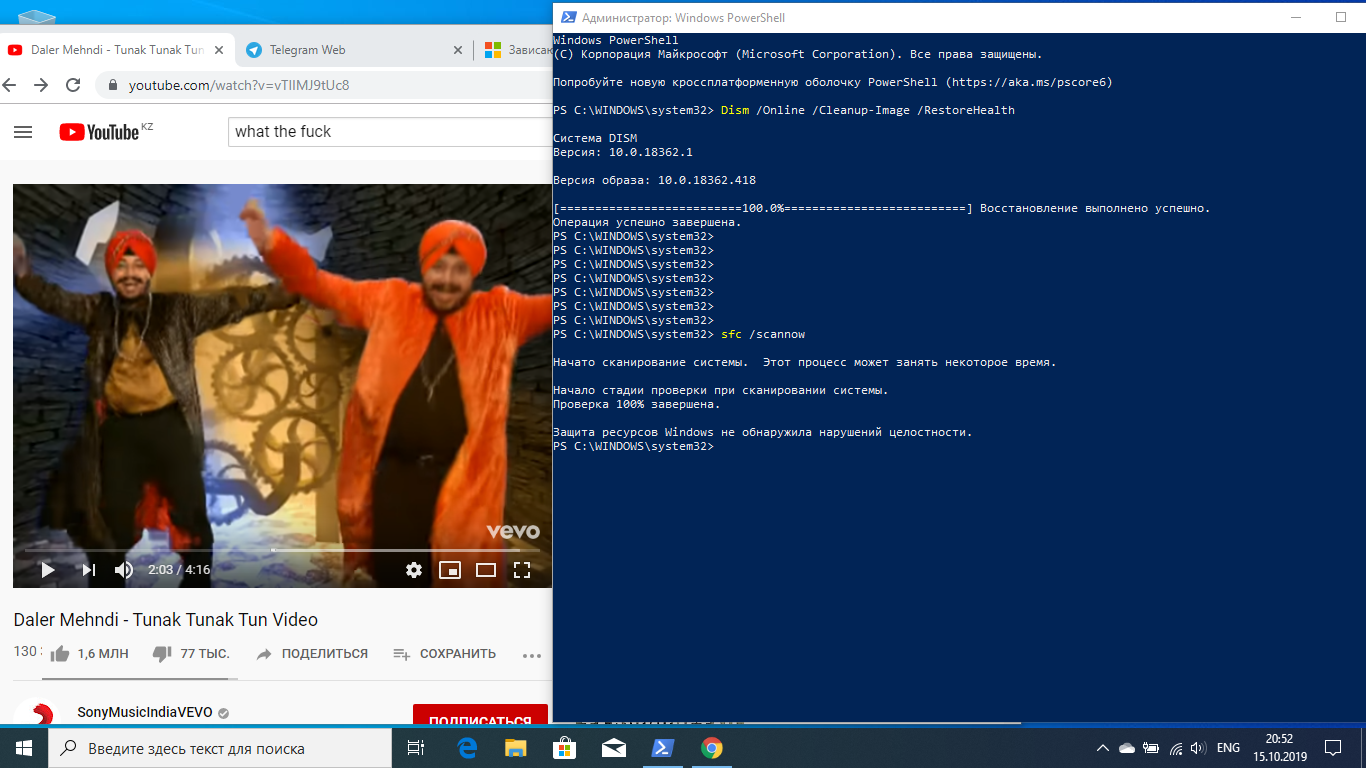Click the vevo logo on video
The height and width of the screenshot is (768, 1366).
coord(512,531)
